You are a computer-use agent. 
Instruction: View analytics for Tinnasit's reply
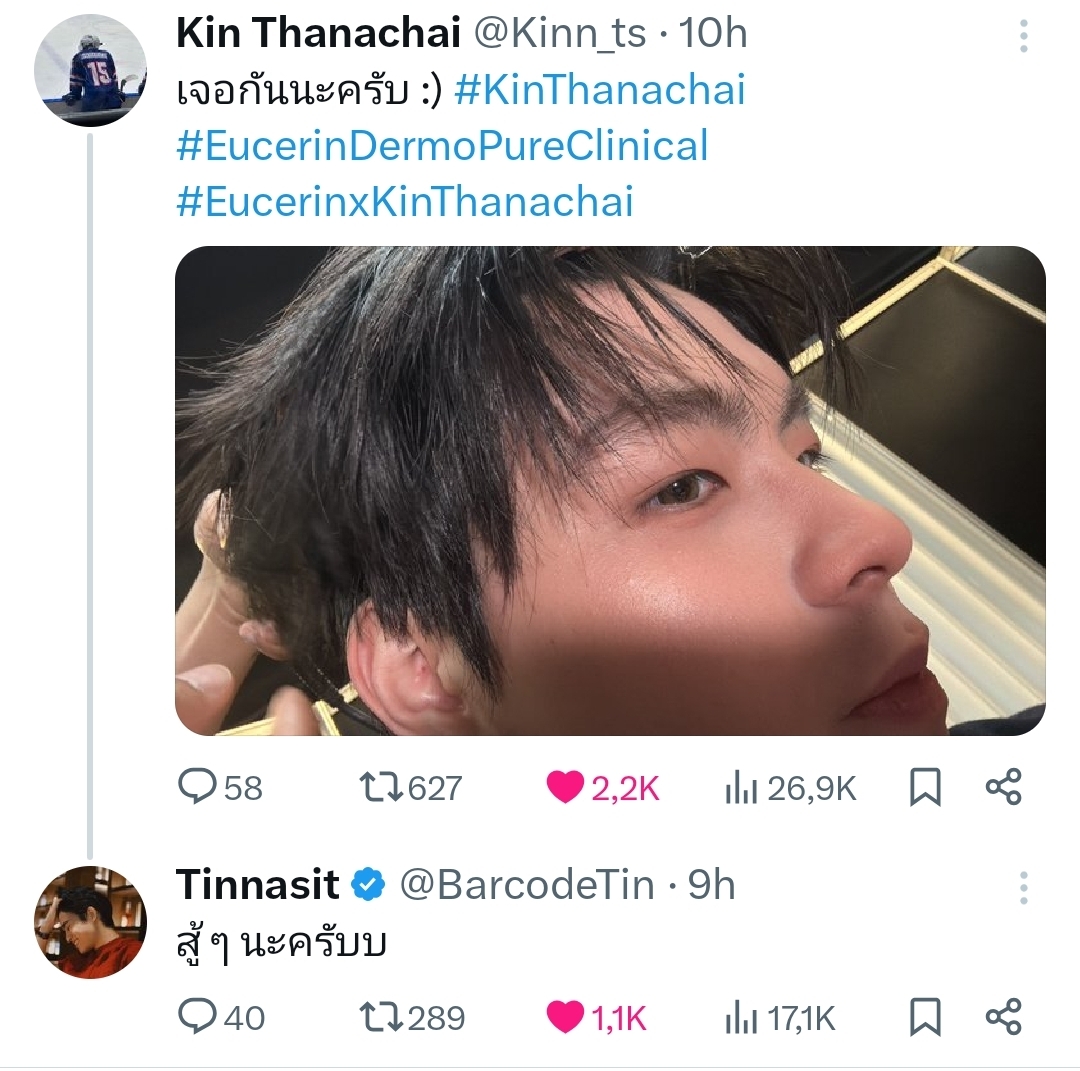(739, 1018)
